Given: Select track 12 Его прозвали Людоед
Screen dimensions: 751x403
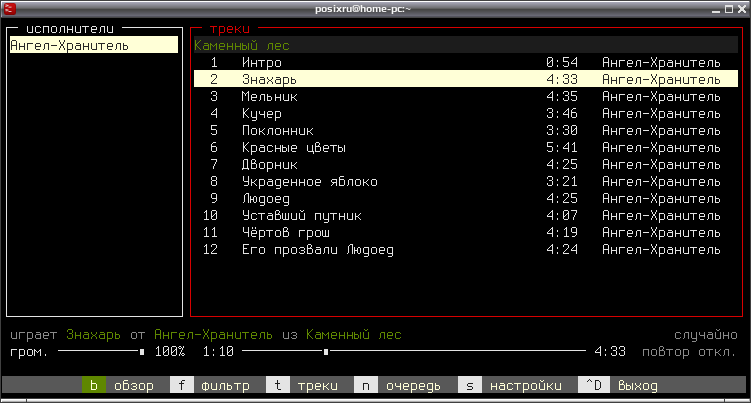Looking at the screenshot, I should pos(466,249).
